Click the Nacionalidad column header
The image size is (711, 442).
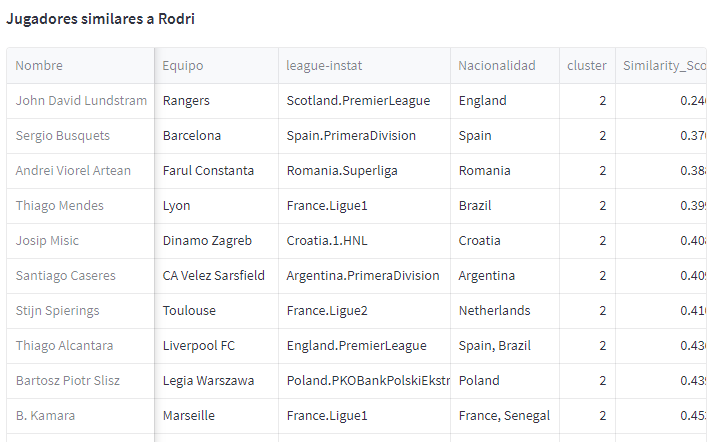[504, 66]
